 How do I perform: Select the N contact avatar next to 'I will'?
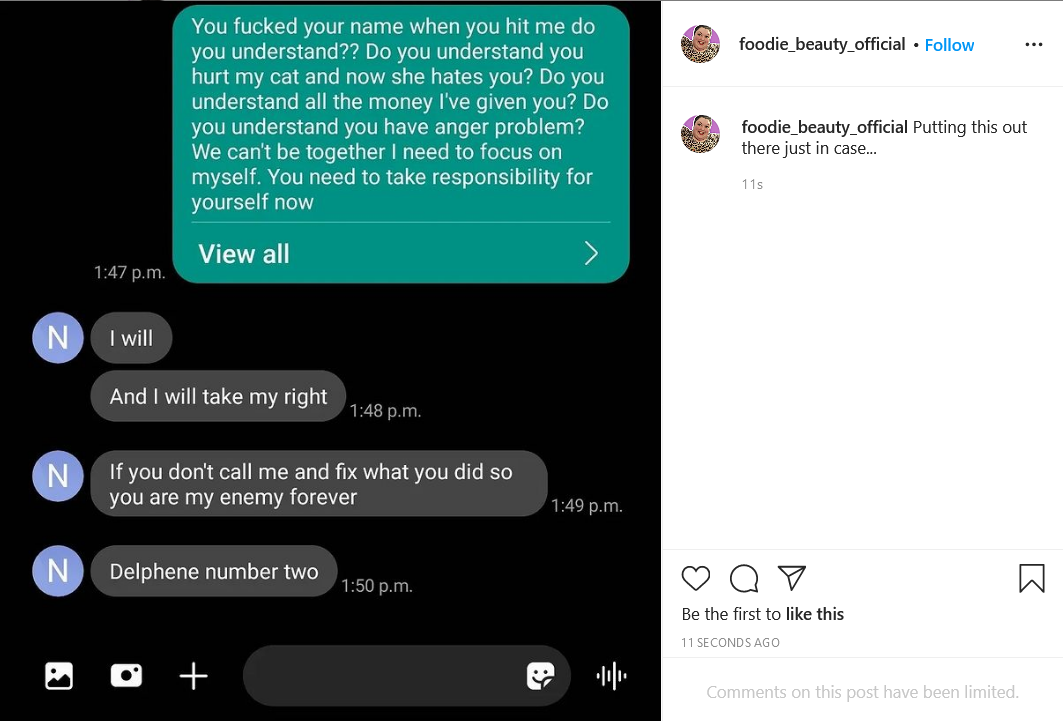[58, 337]
